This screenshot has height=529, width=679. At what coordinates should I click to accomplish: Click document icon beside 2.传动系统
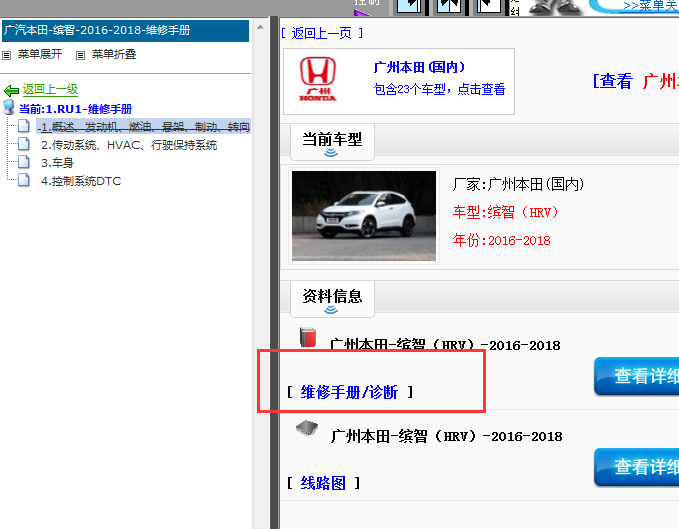tap(24, 144)
